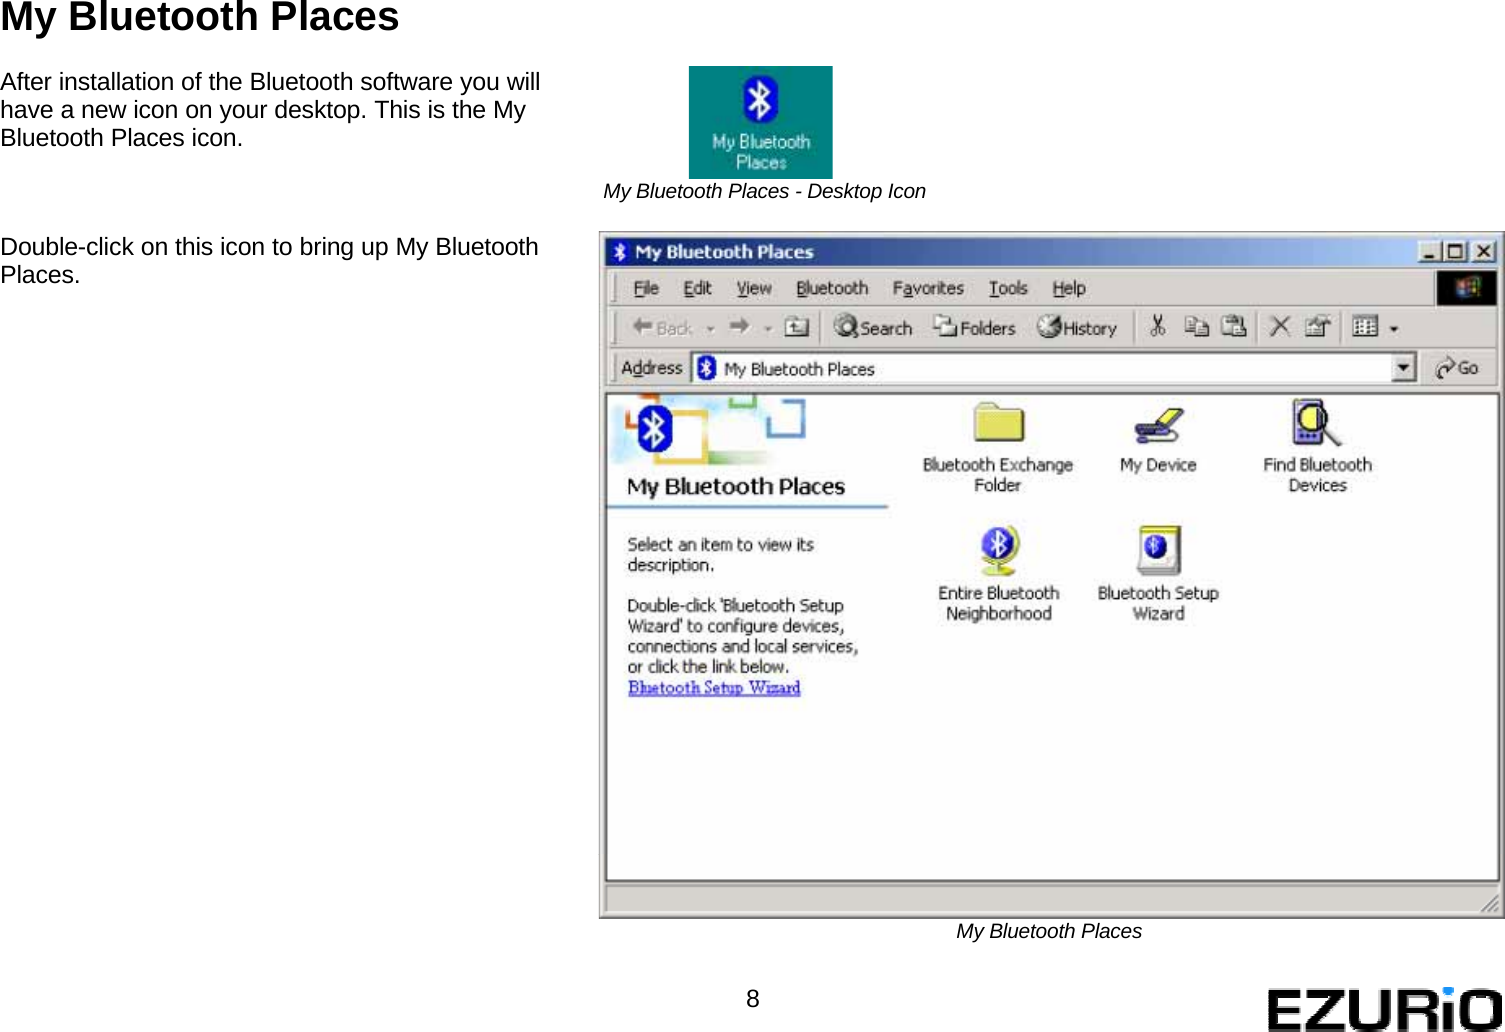Open the Bluetooth menu
Image resolution: width=1505 pixels, height=1032 pixels.
[x=832, y=288]
